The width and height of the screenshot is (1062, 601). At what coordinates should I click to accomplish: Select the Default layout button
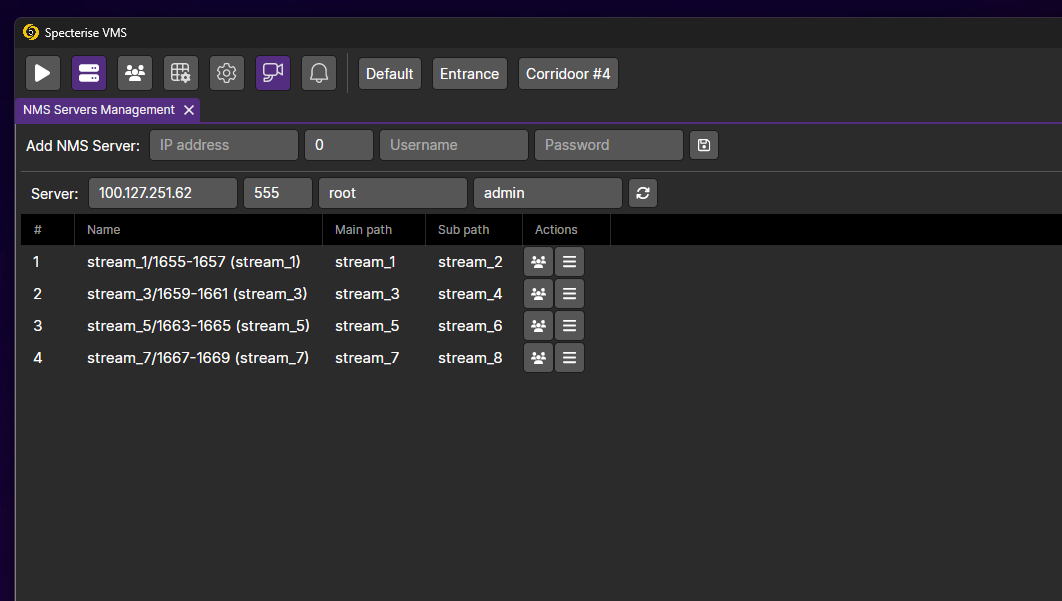tap(389, 74)
